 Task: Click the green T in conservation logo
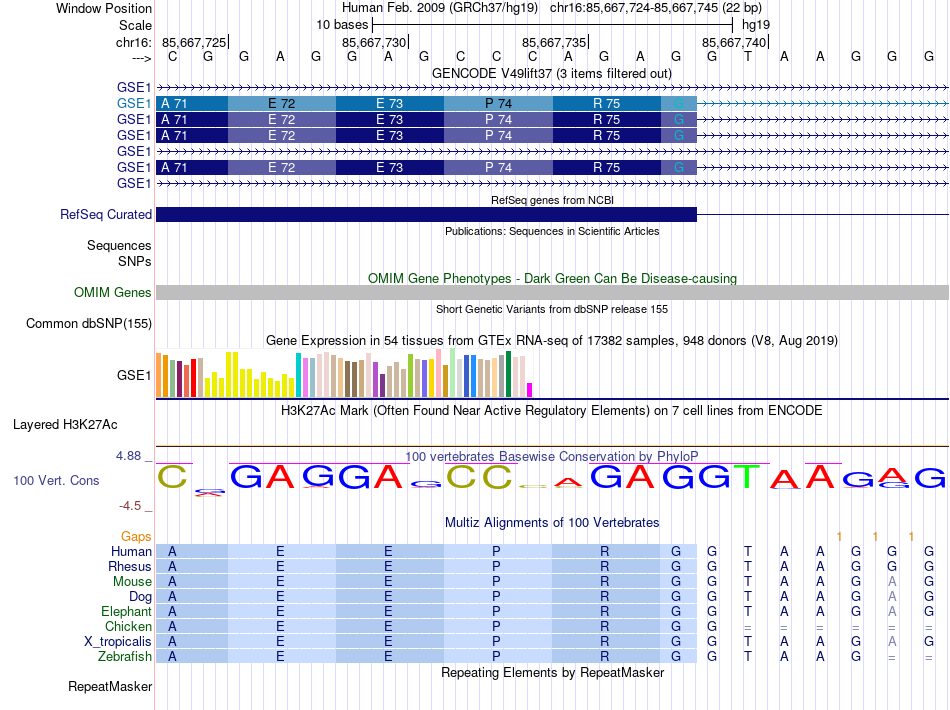pyautogui.click(x=747, y=477)
